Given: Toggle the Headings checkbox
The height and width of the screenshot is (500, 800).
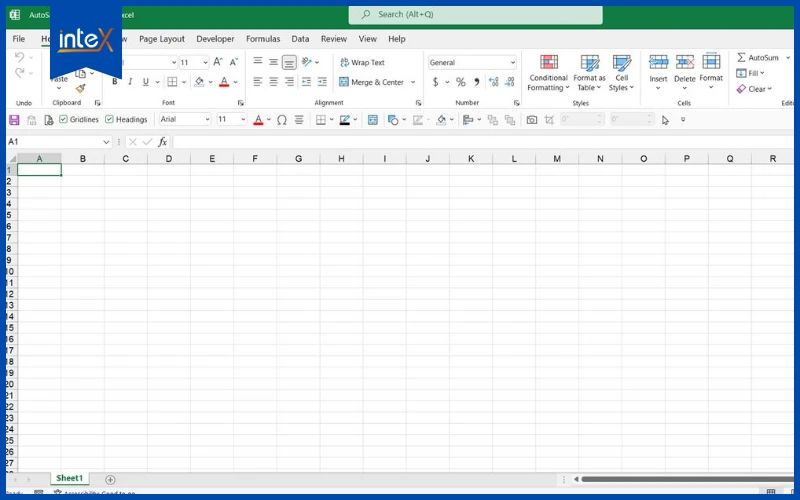Looking at the screenshot, I should (x=109, y=119).
